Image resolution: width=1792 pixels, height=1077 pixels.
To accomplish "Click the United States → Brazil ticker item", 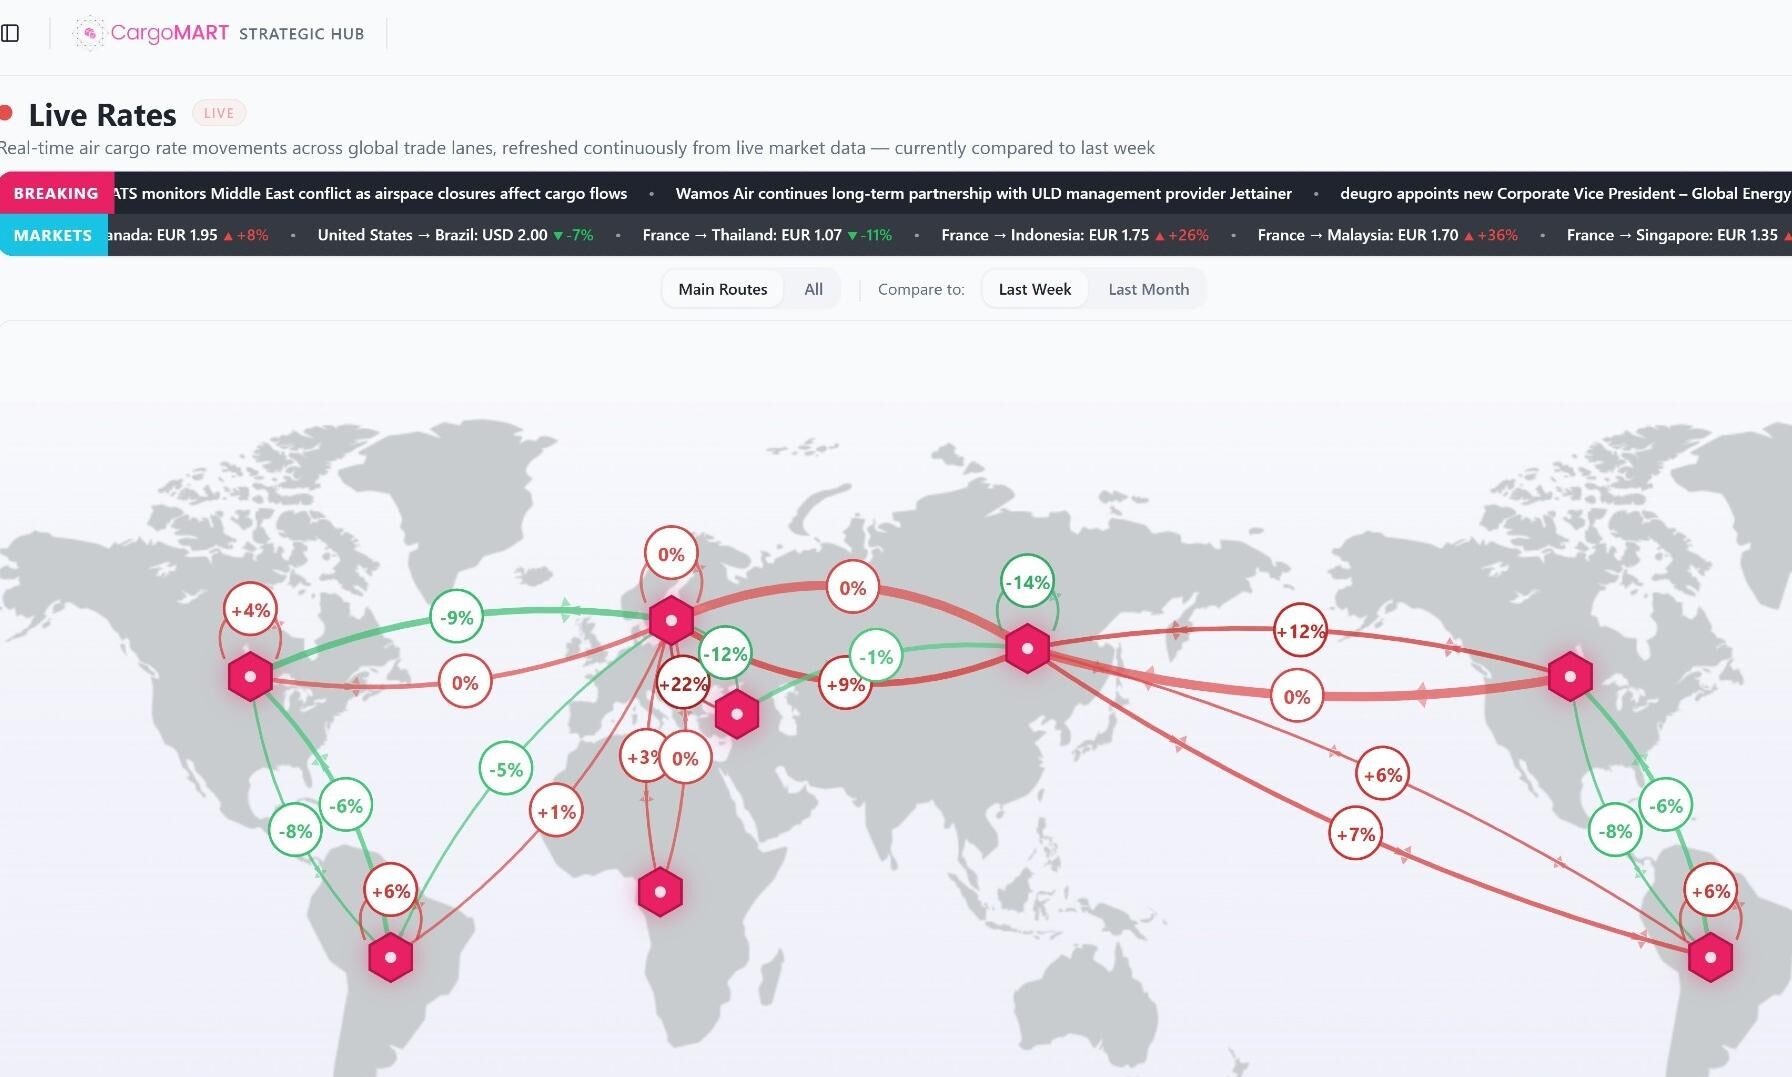I will (x=455, y=235).
